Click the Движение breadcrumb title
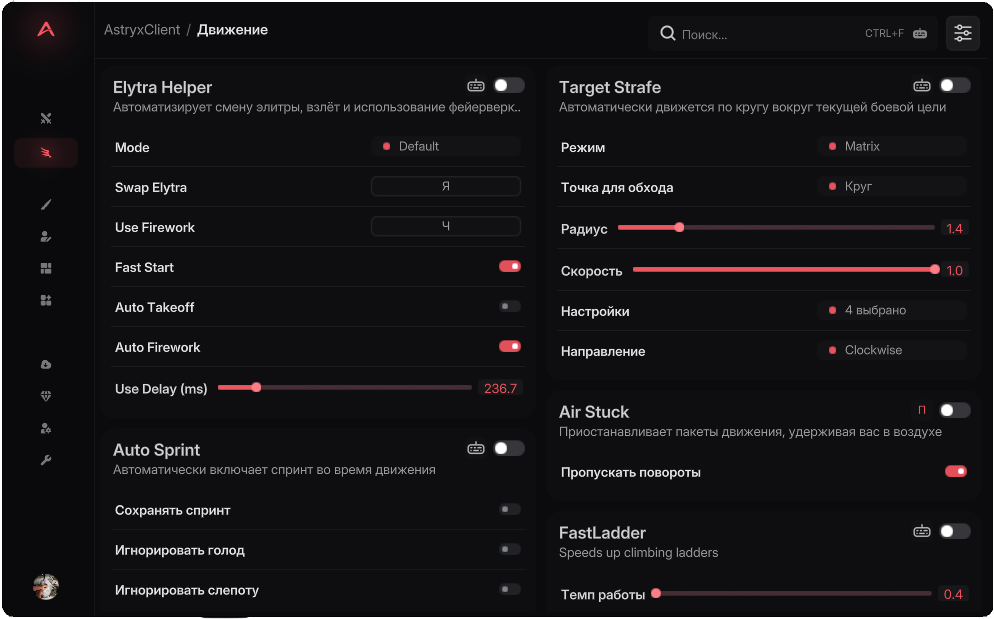Viewport: 994px width, 619px height. pyautogui.click(x=232, y=30)
